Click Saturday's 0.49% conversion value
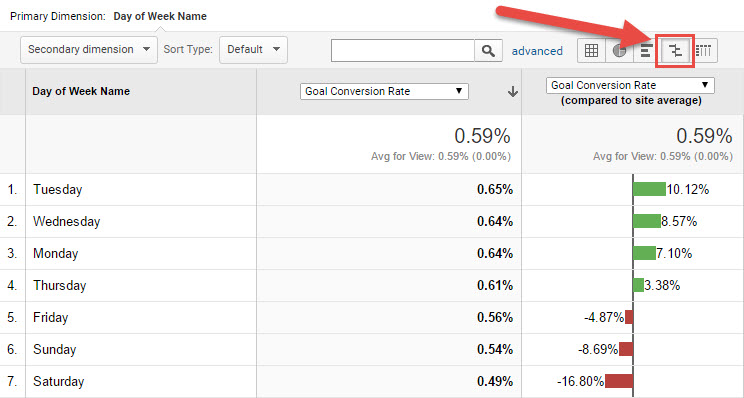Viewport: 744px width, 398px height. point(495,381)
